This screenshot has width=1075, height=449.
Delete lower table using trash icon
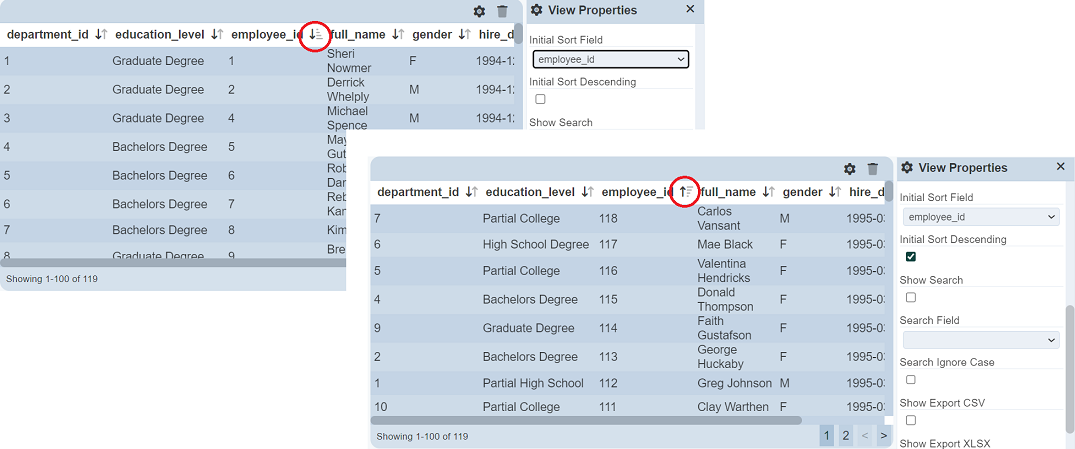click(x=873, y=169)
